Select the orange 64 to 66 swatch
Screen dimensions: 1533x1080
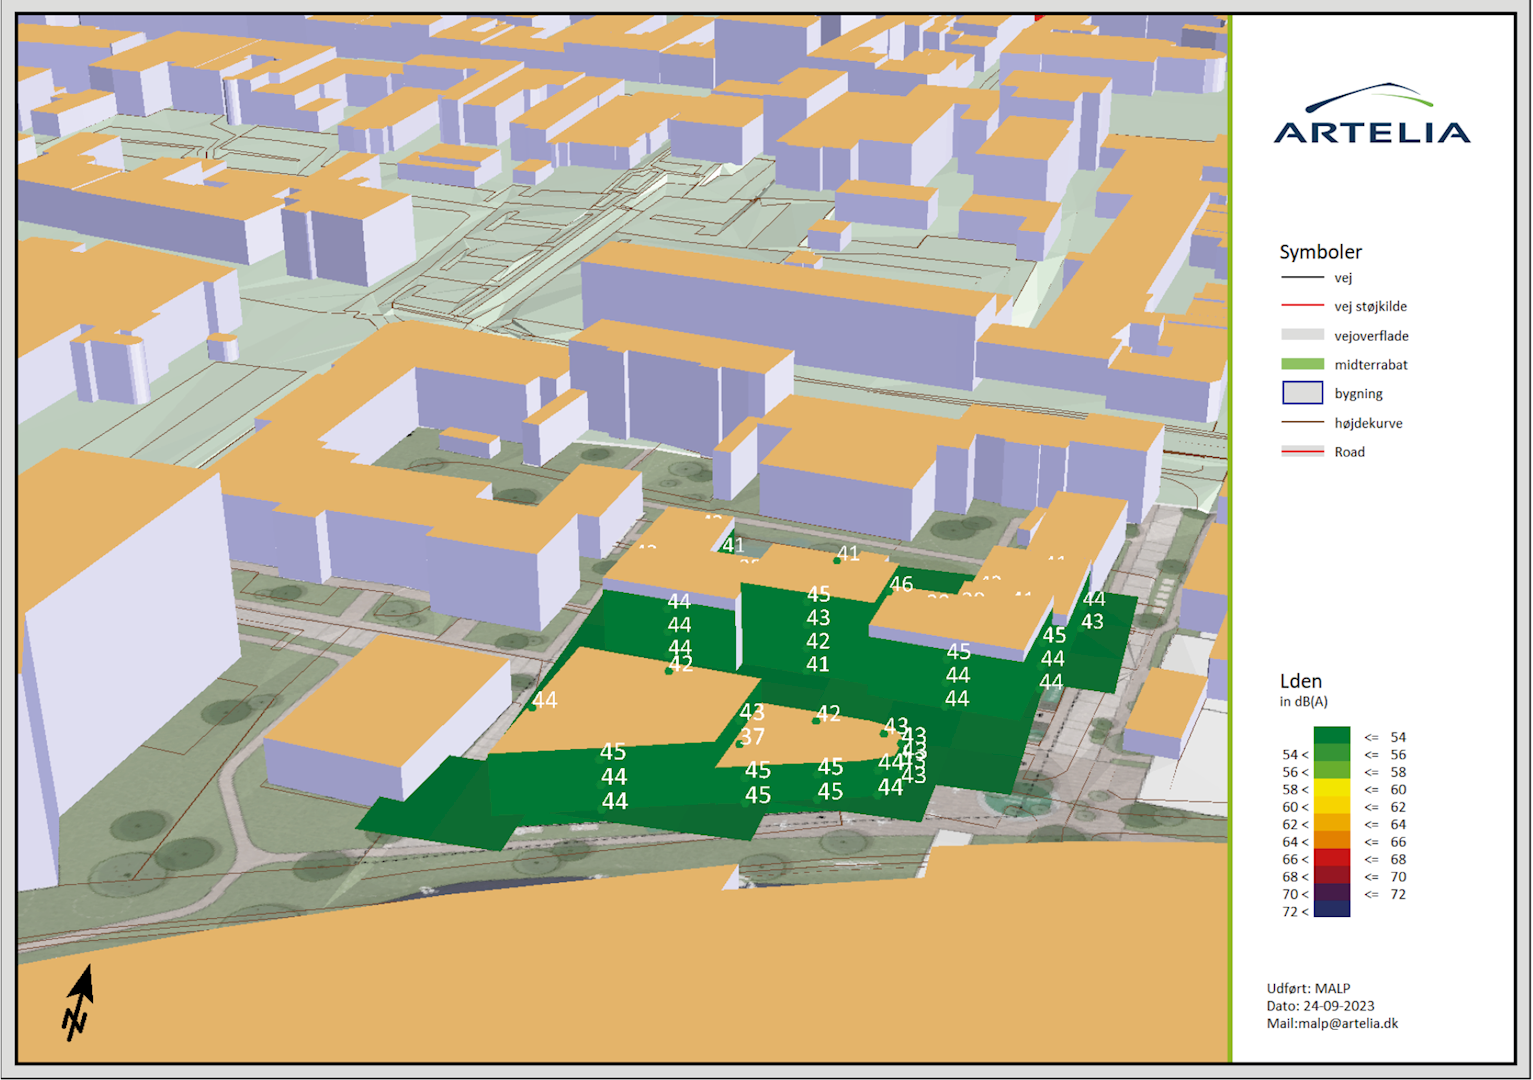tap(1331, 841)
